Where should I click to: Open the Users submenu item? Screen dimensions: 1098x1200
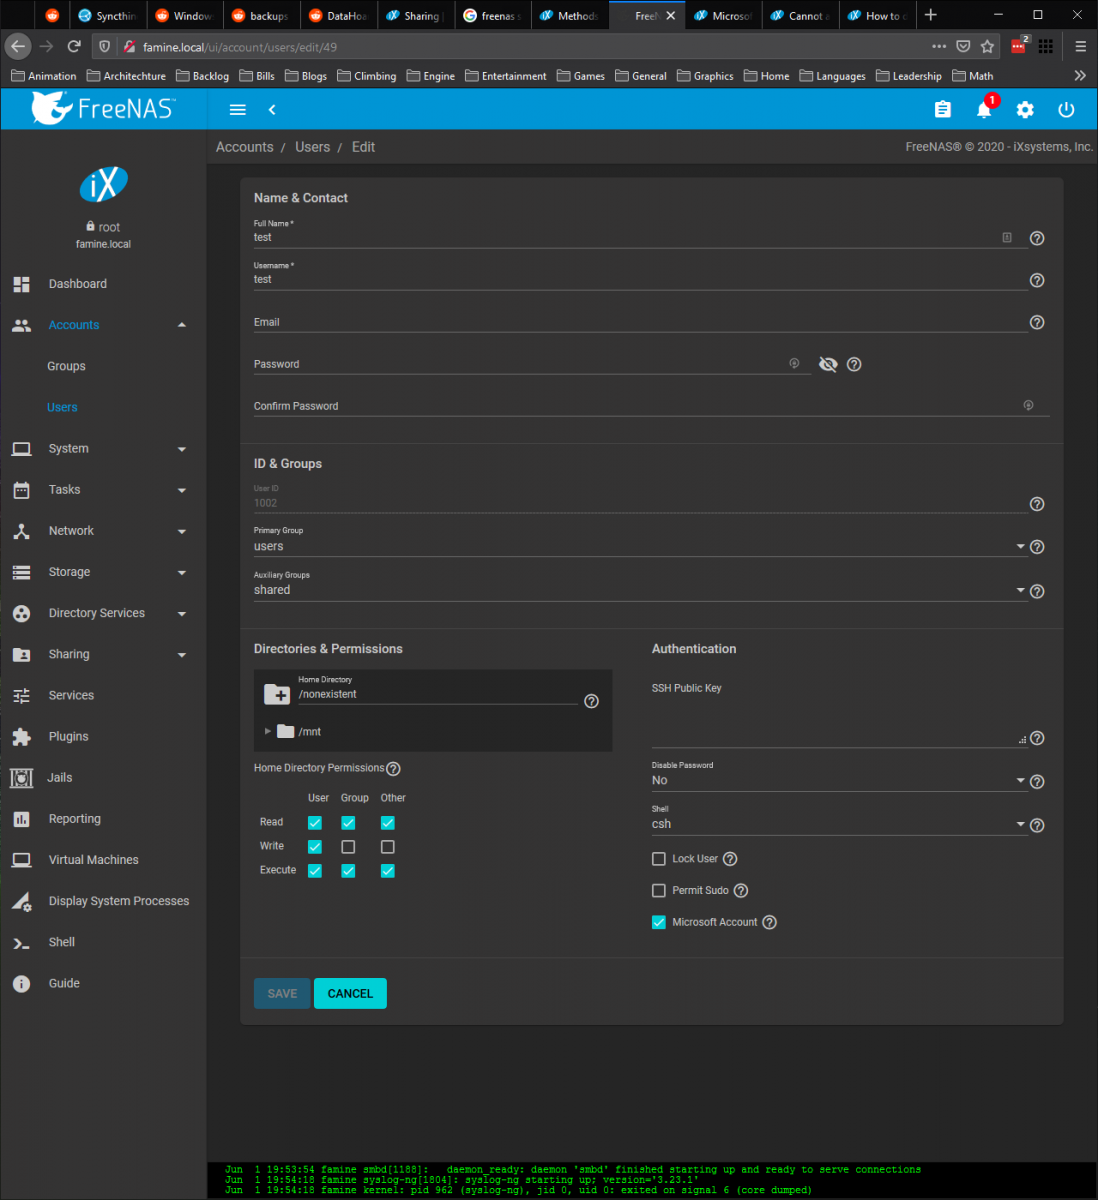click(x=62, y=408)
